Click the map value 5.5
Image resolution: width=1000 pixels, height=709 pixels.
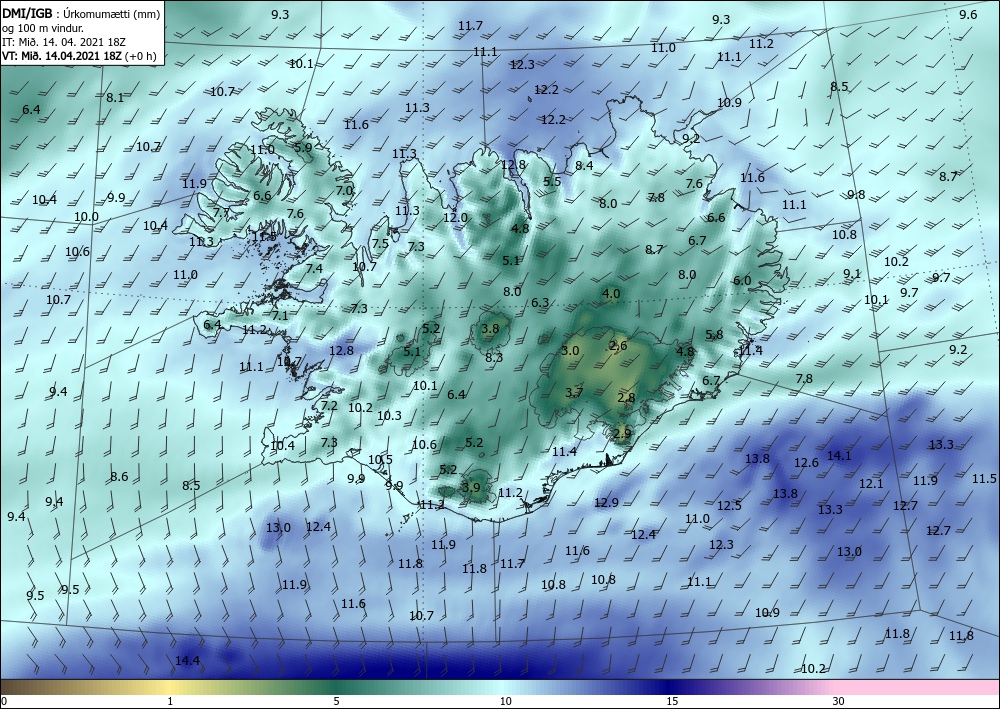click(x=552, y=182)
